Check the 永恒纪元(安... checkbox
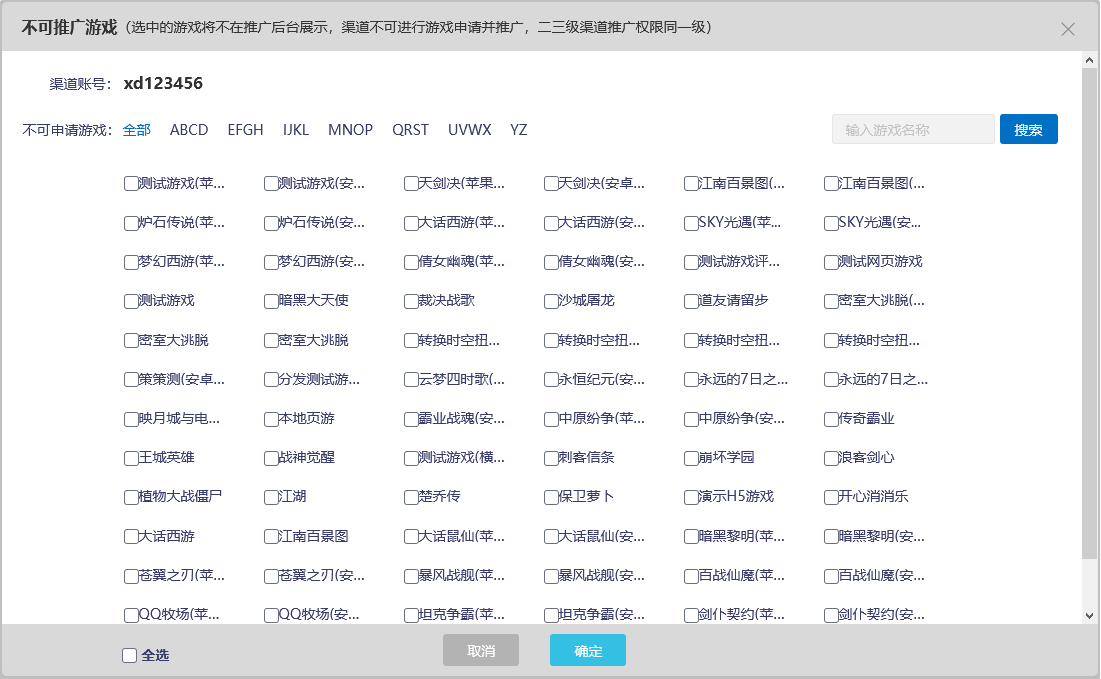The image size is (1101, 679). pos(551,380)
